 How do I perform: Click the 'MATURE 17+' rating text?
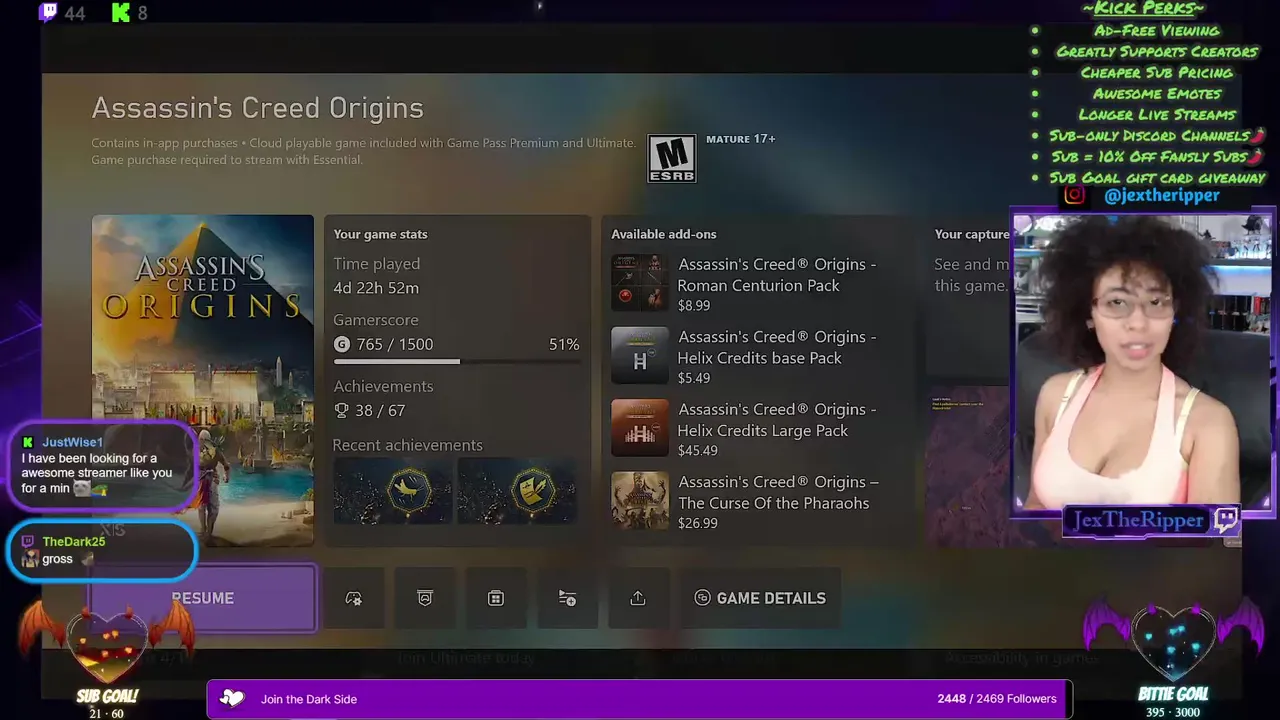tap(741, 139)
